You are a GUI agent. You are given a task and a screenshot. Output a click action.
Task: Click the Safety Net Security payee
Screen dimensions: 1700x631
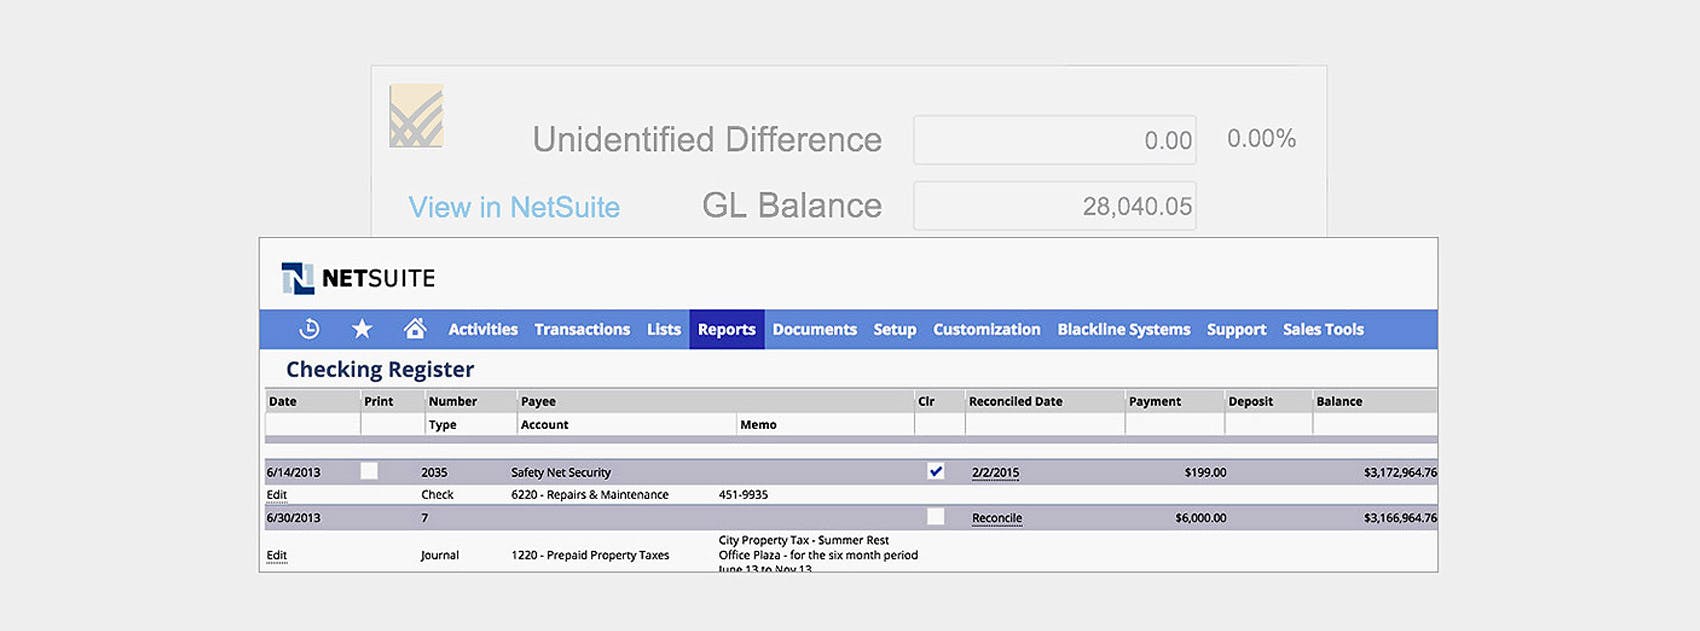[561, 473]
